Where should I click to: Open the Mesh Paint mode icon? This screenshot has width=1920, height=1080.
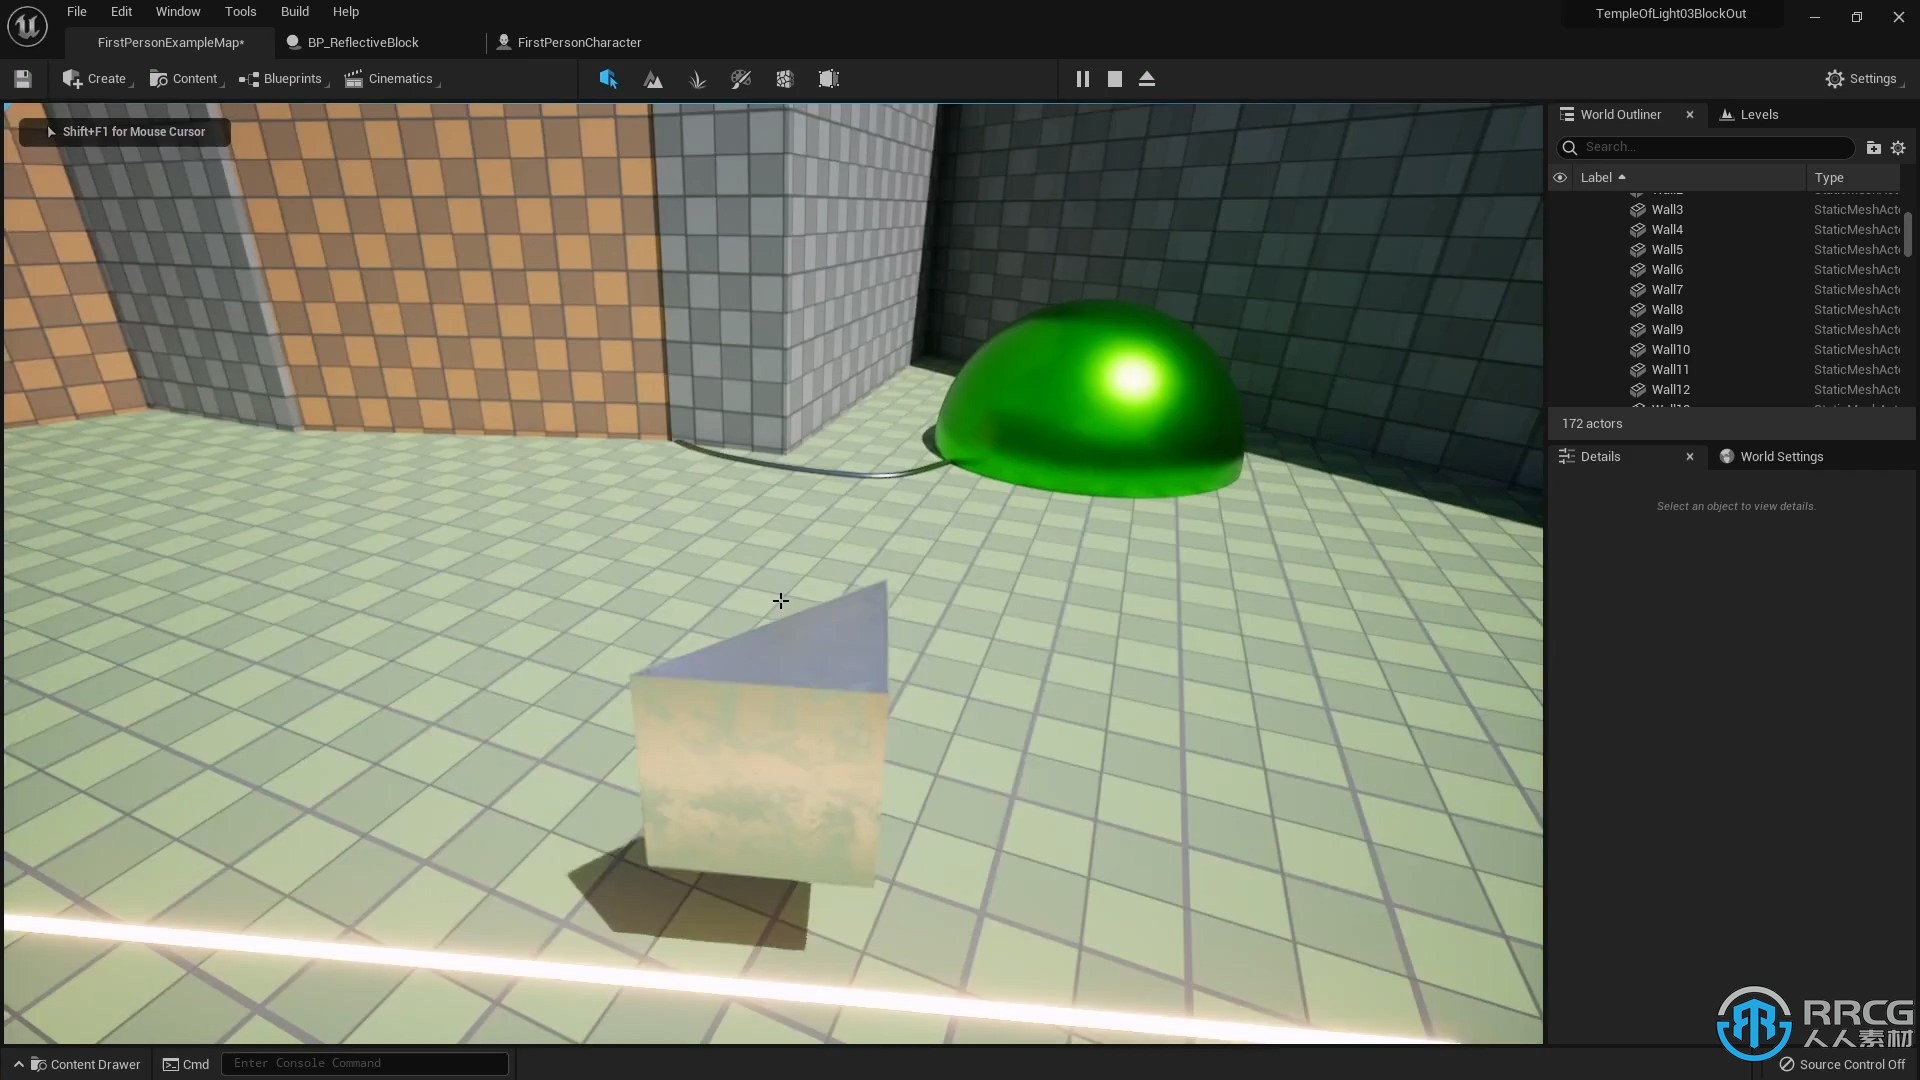click(x=741, y=79)
